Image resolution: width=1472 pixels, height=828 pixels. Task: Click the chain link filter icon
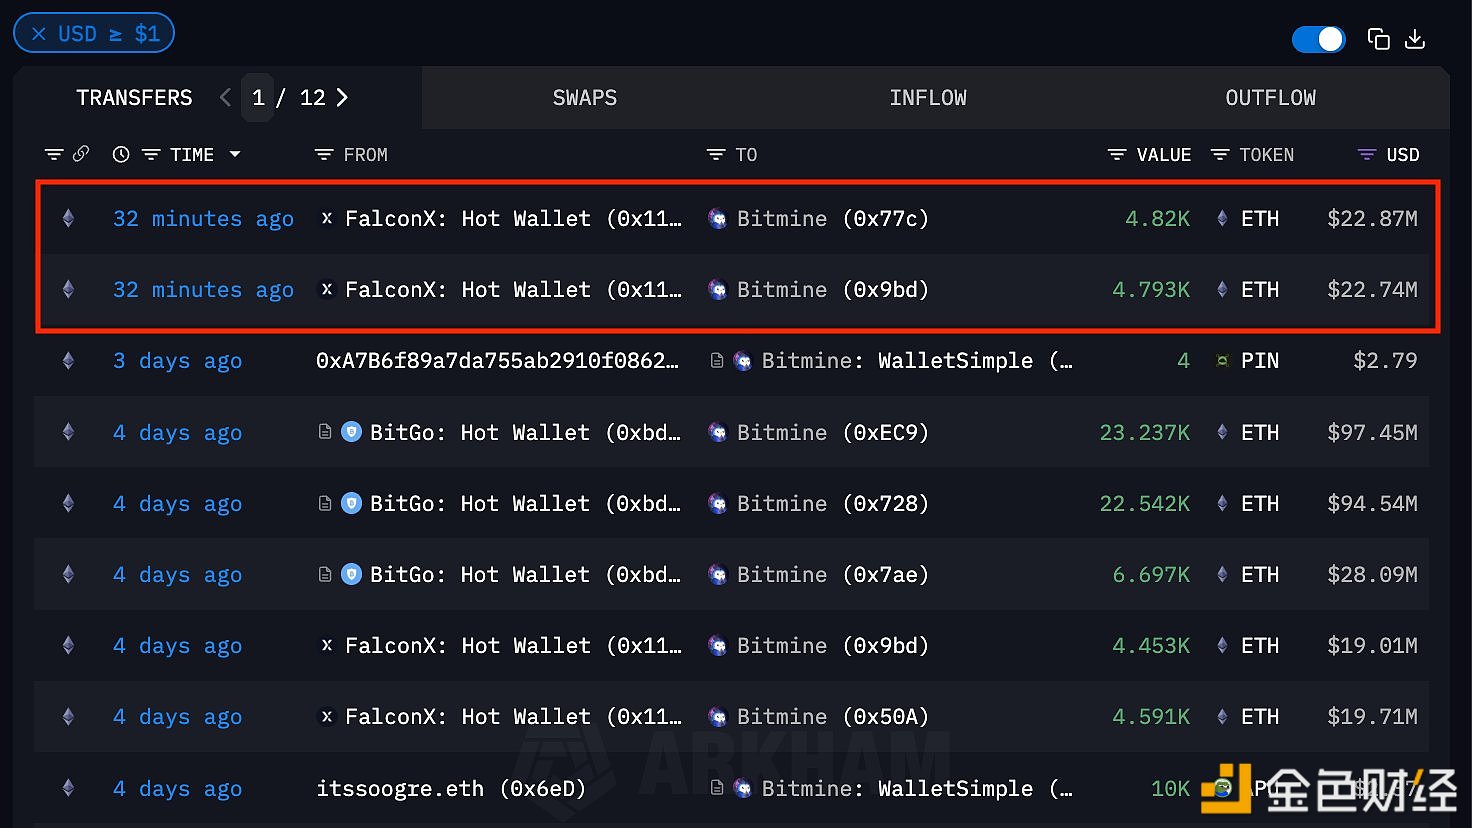pos(81,154)
